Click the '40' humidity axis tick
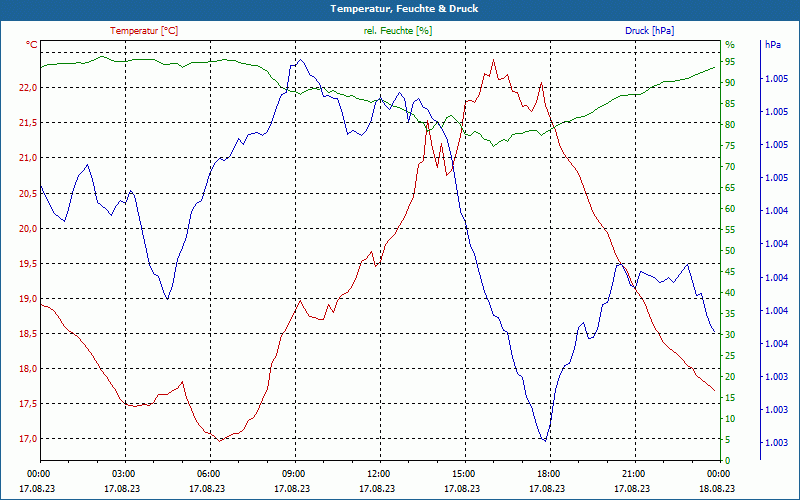Screen dimensions: 800x500 coord(730,293)
